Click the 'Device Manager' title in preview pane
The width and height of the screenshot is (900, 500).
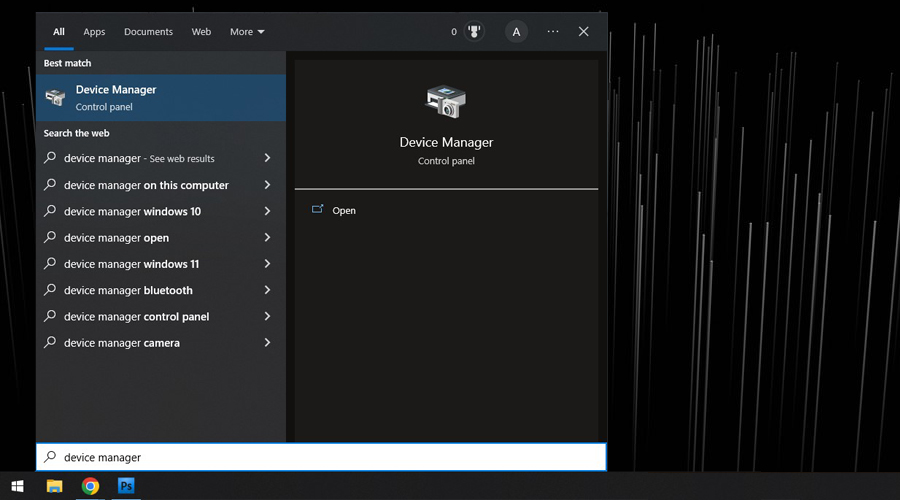[446, 142]
